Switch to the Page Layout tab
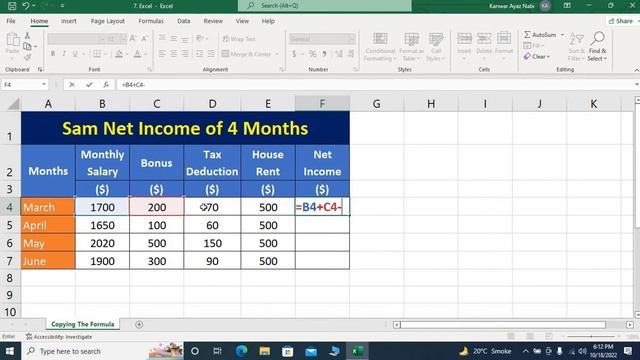Image resolution: width=640 pixels, height=360 pixels. 107,21
